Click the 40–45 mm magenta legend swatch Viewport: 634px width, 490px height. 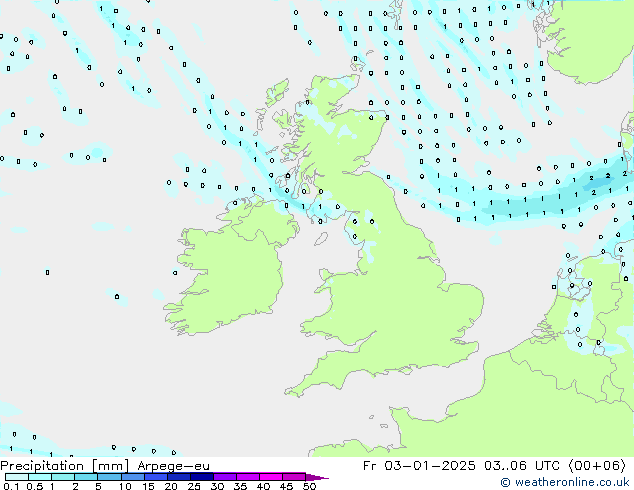pyautogui.click(x=271, y=477)
